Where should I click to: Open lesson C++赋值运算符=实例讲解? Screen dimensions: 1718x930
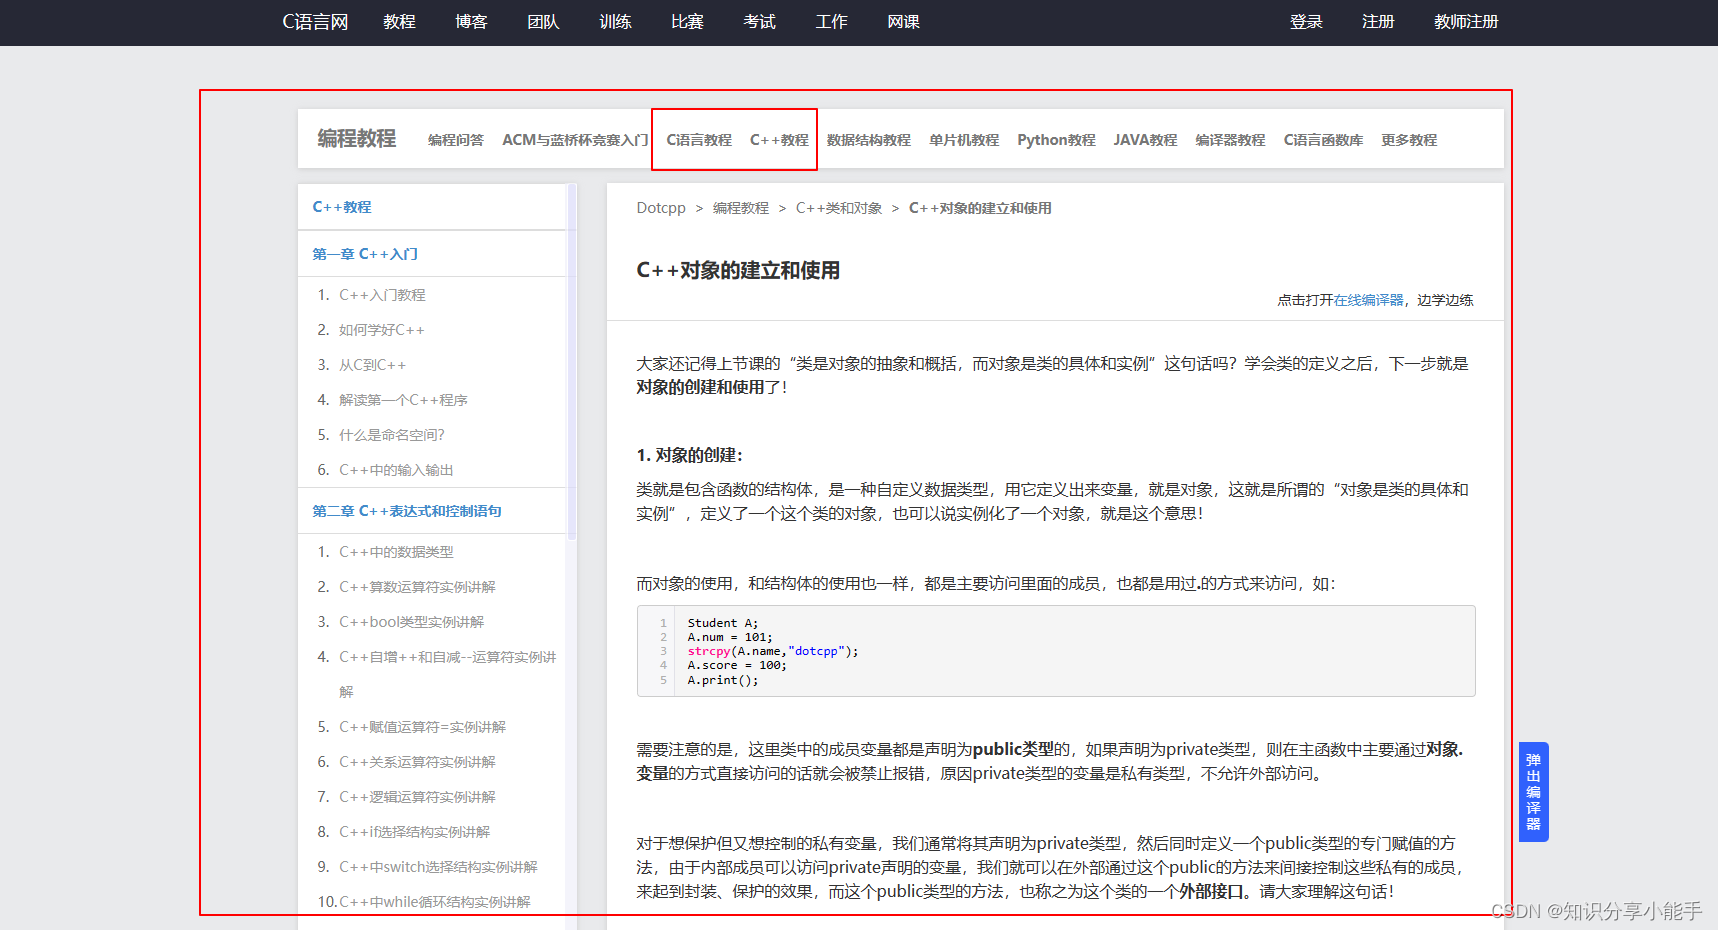(422, 727)
